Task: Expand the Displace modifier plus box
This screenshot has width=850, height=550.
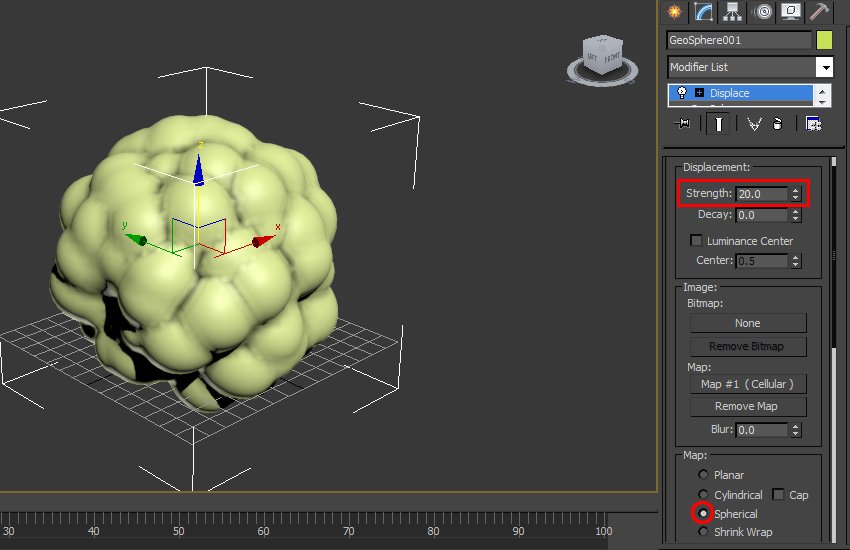Action: pyautogui.click(x=699, y=93)
